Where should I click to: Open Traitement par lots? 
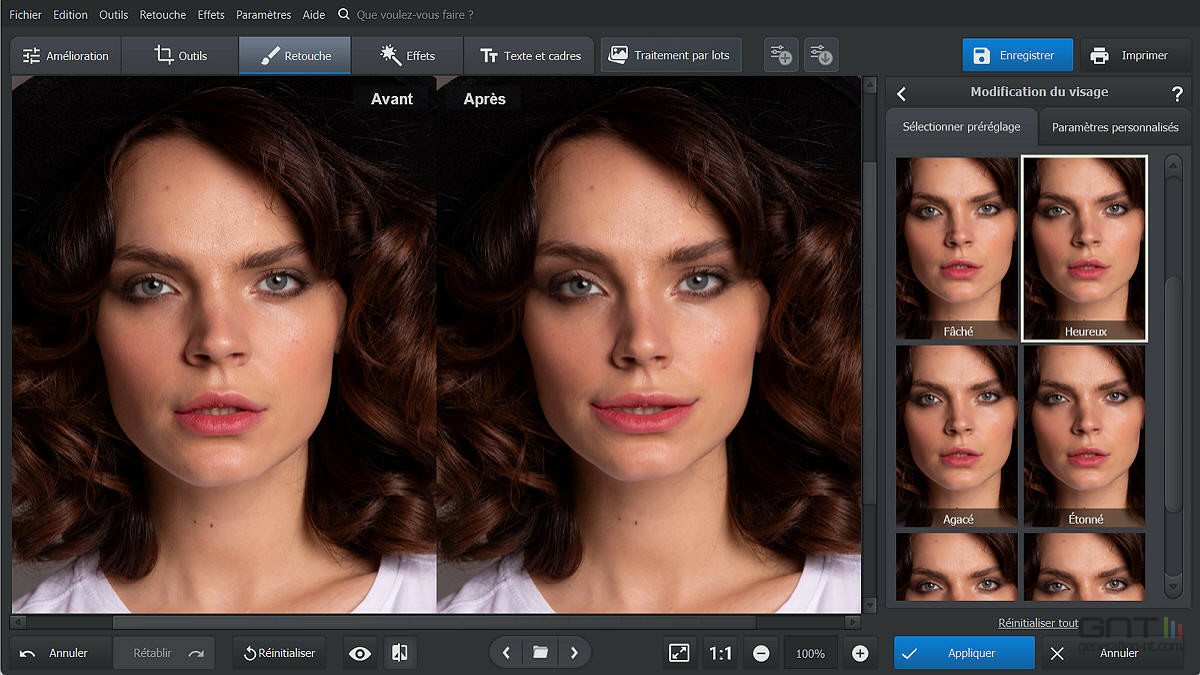coord(671,56)
